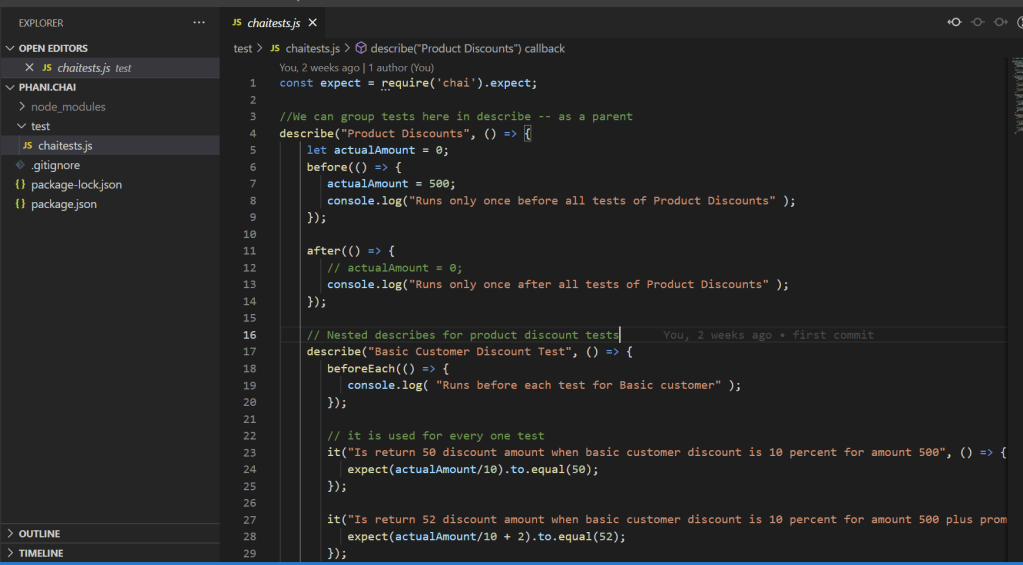Collapse the test folder
This screenshot has width=1023, height=565.
click(40, 126)
